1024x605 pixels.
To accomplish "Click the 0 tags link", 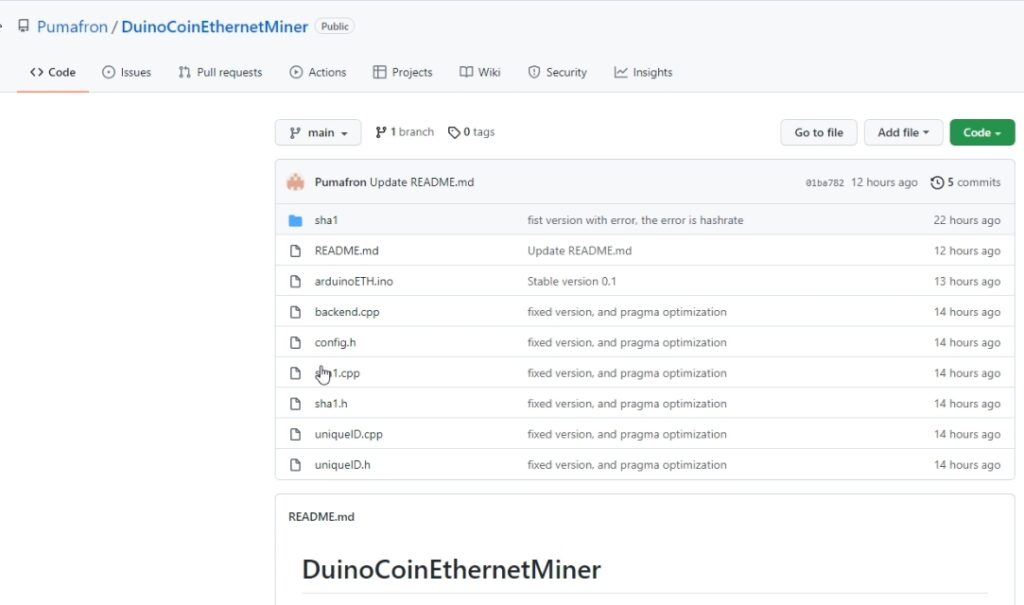I will (x=471, y=131).
